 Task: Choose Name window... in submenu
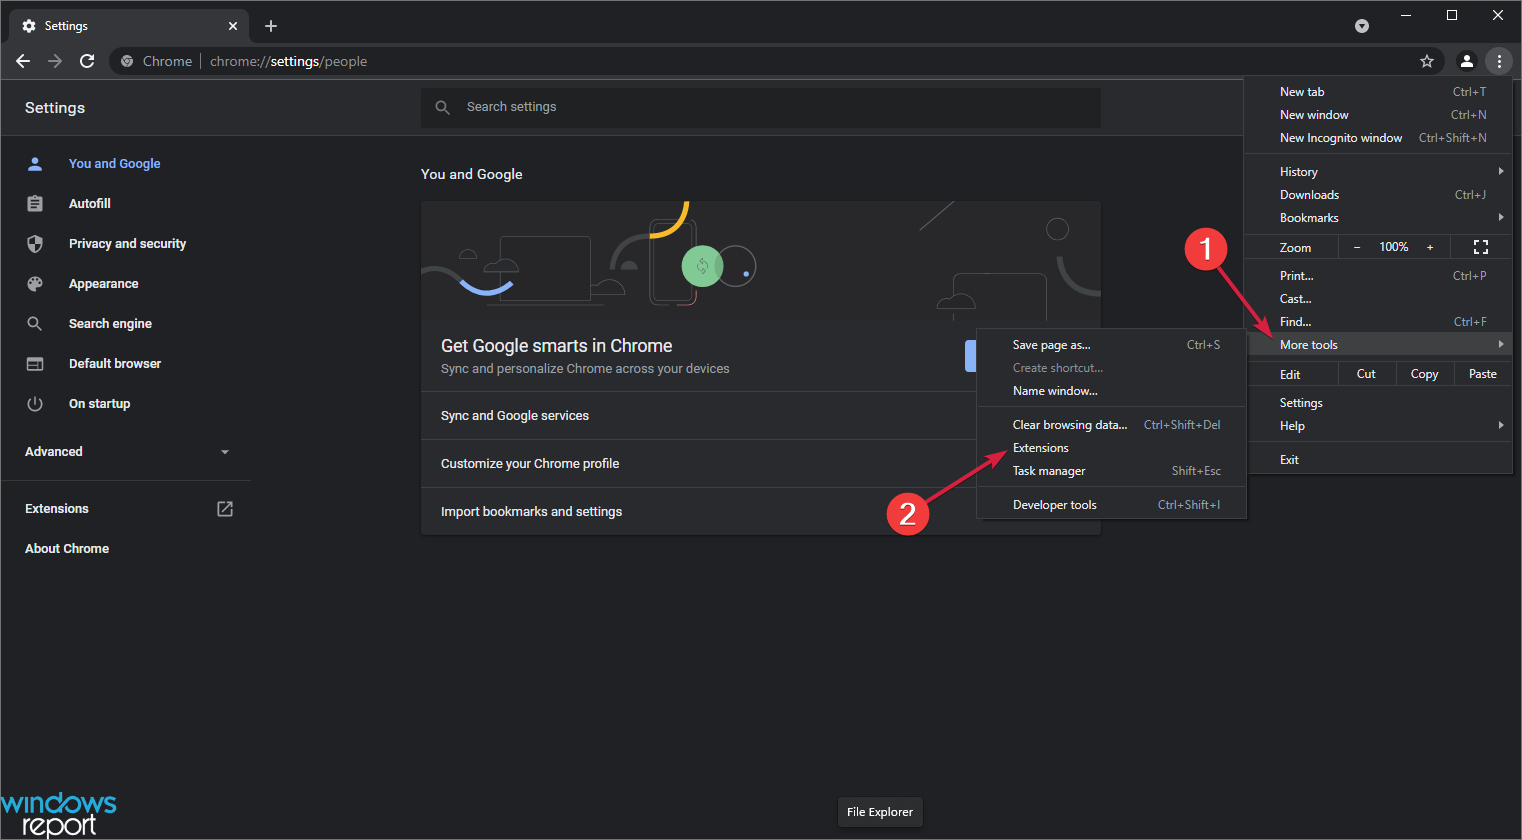[1112, 391]
